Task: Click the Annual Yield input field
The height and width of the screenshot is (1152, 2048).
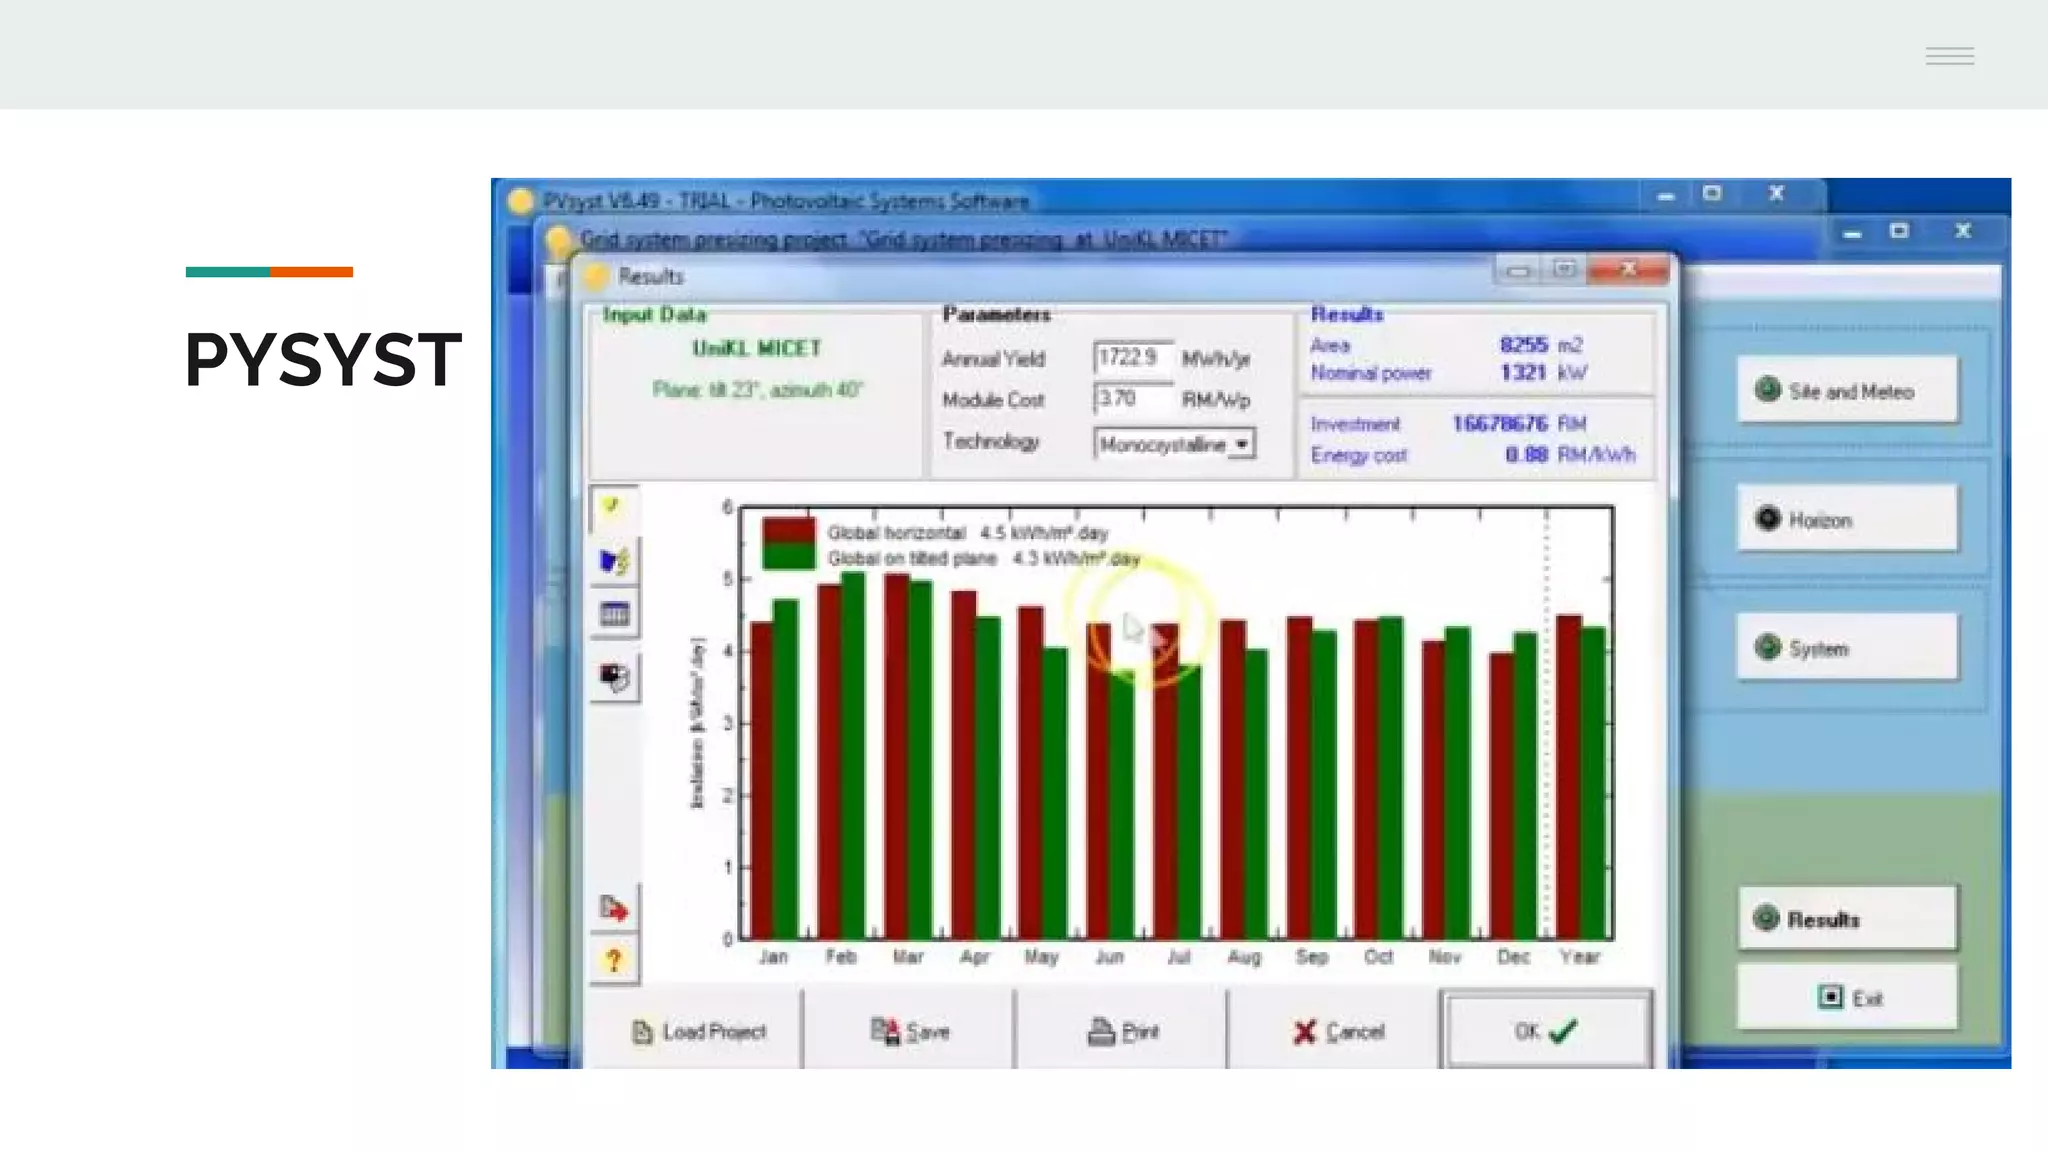Action: [x=1132, y=358]
